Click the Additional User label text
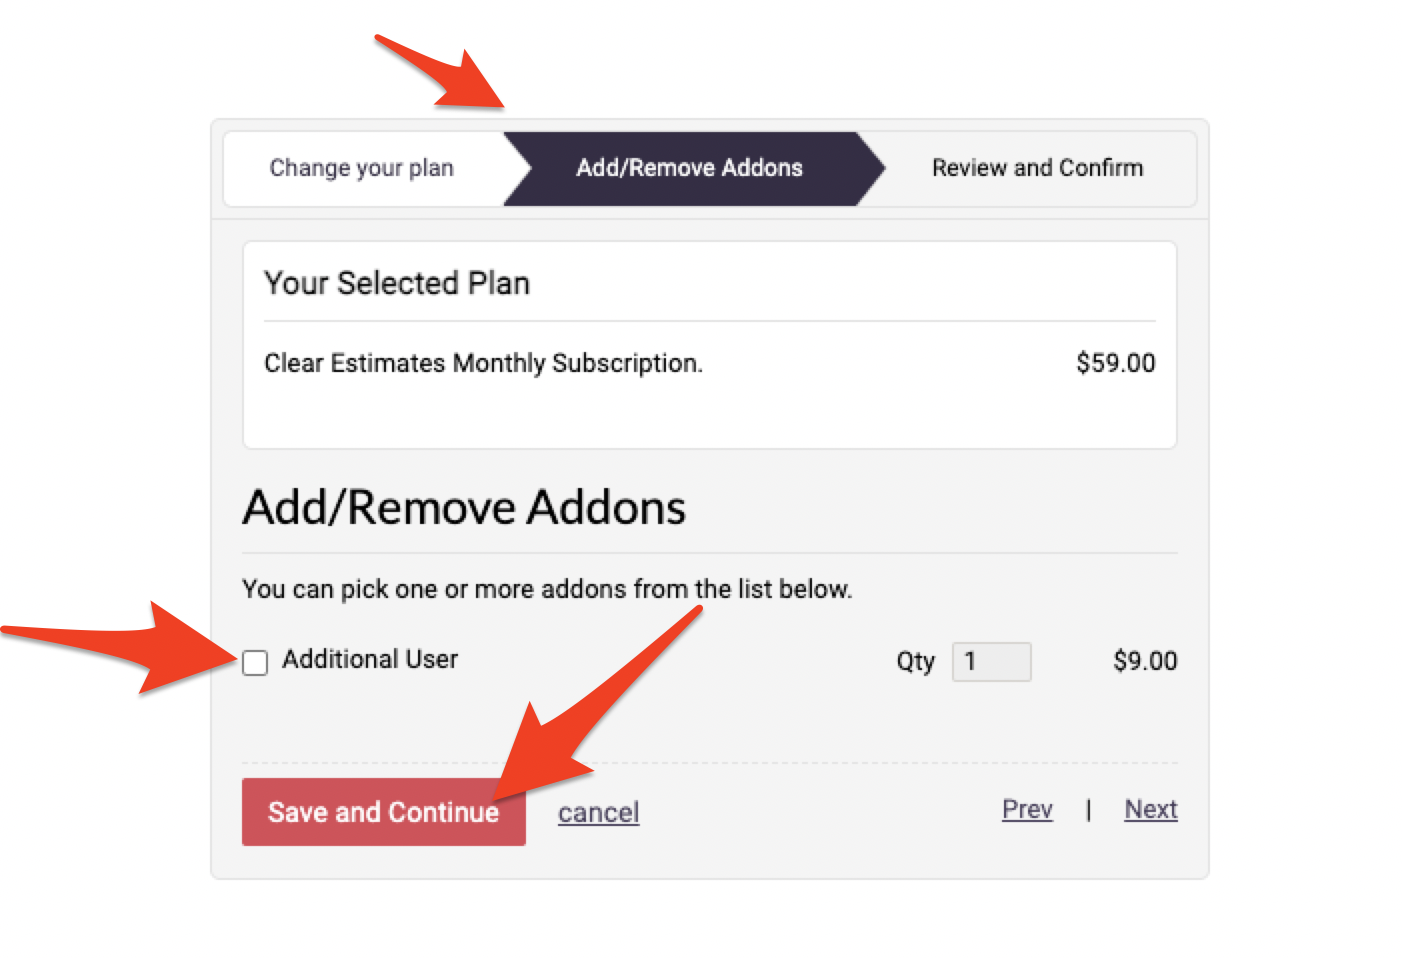Image resolution: width=1402 pixels, height=958 pixels. point(370,660)
